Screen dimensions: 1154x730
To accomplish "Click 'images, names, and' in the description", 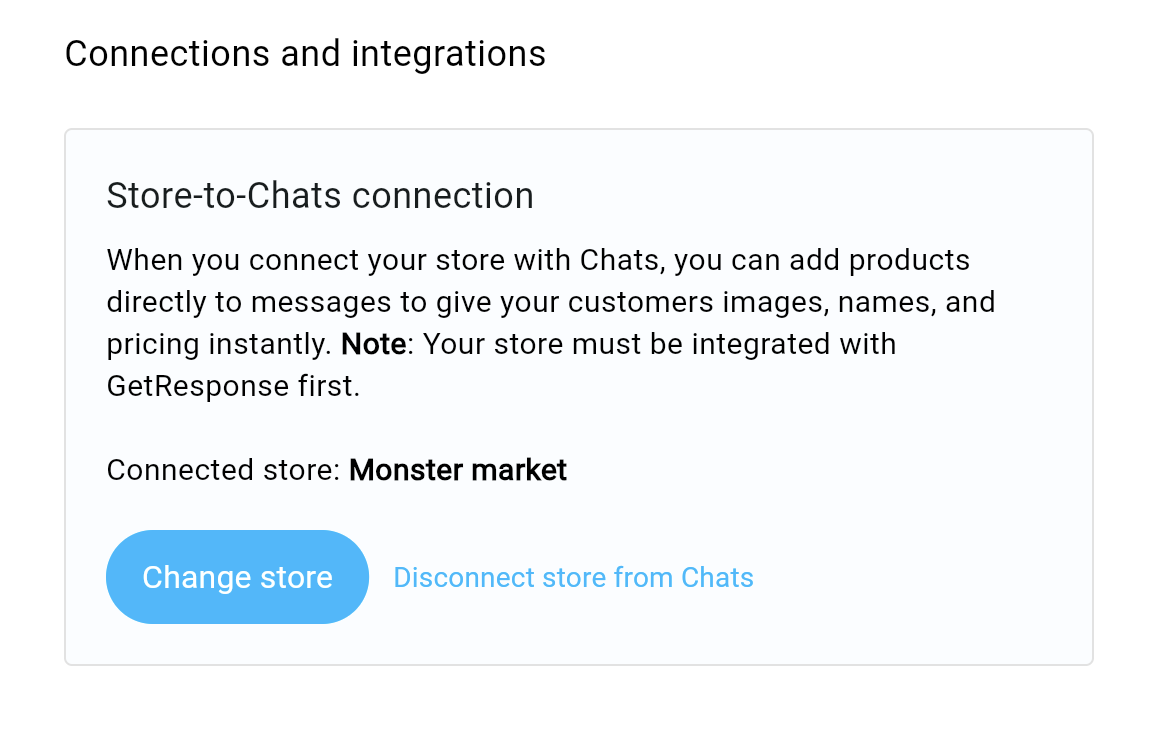I will click(x=871, y=302).
